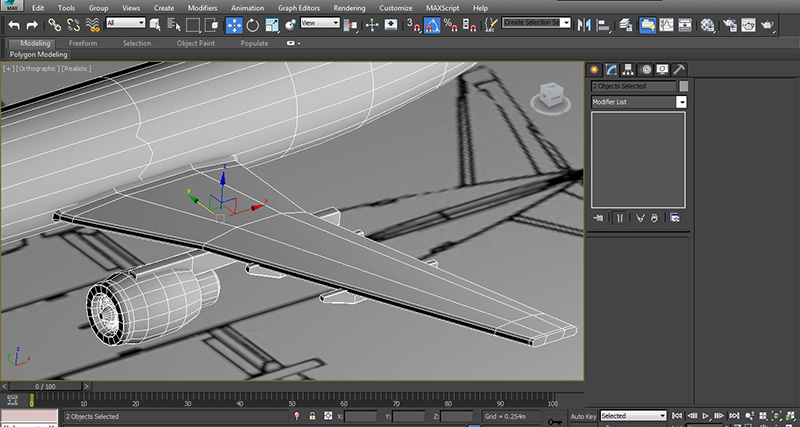Expand the View reference coordinate dropdown

coord(320,23)
